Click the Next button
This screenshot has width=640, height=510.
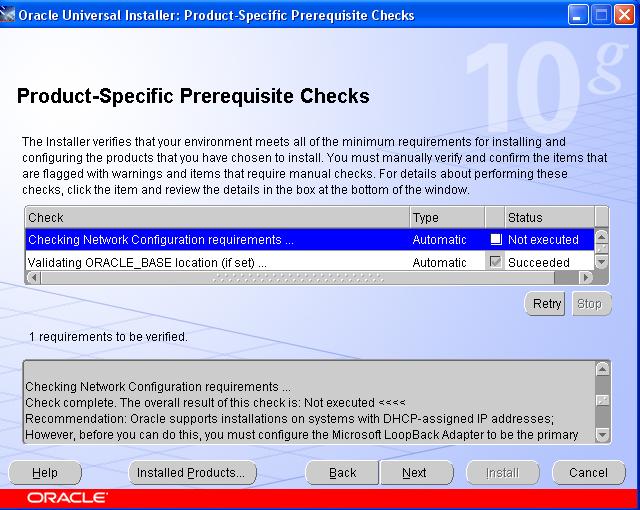coord(414,473)
